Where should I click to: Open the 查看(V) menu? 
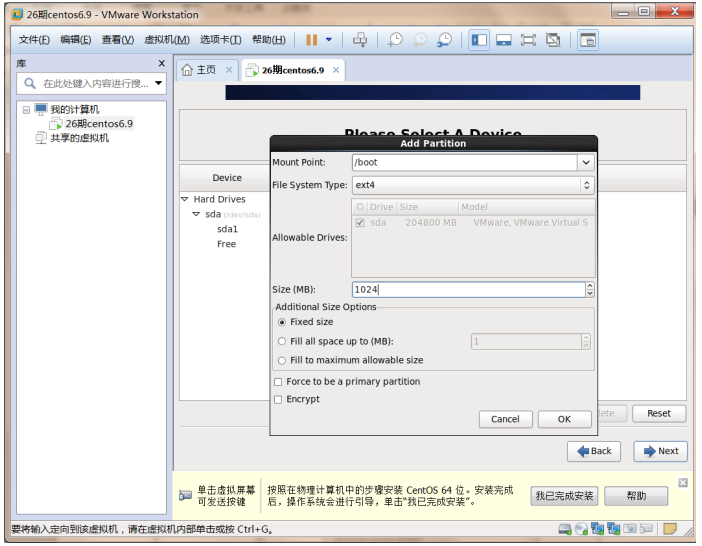(x=118, y=40)
